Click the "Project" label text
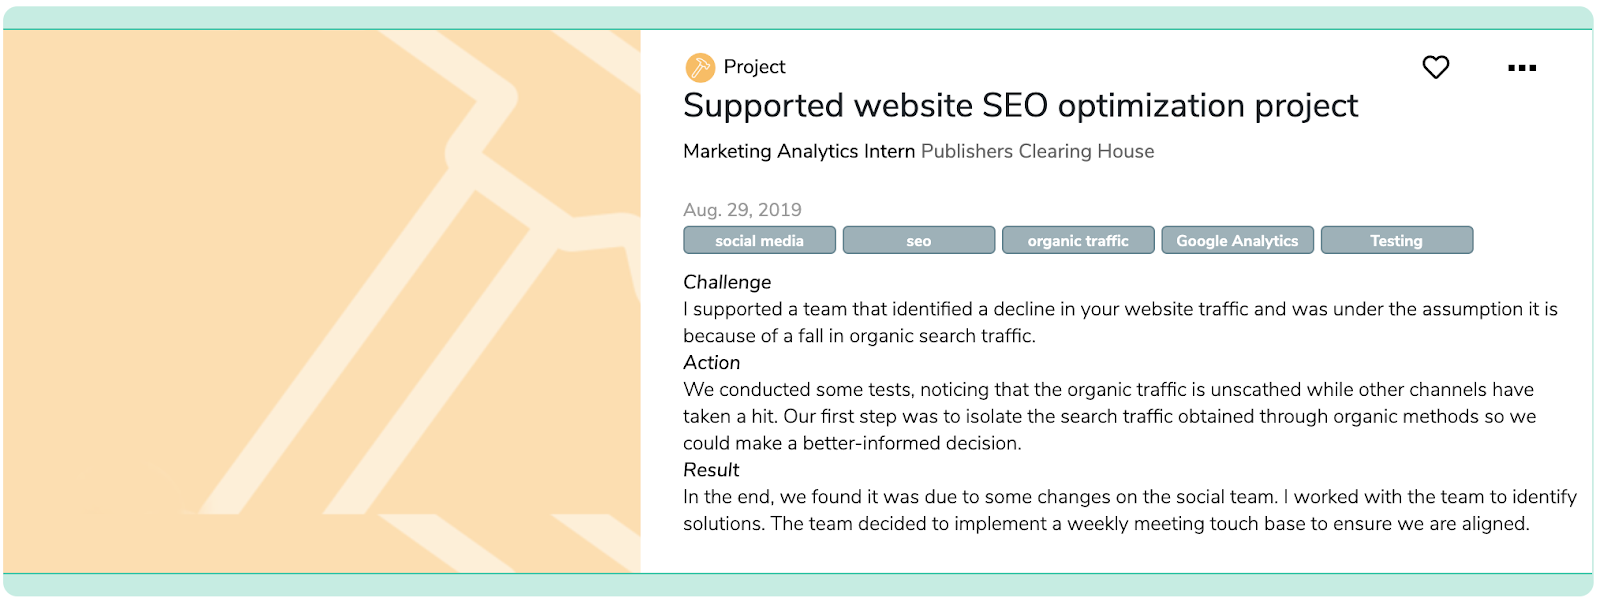Viewport: 1600px width, 598px height. 754,67
